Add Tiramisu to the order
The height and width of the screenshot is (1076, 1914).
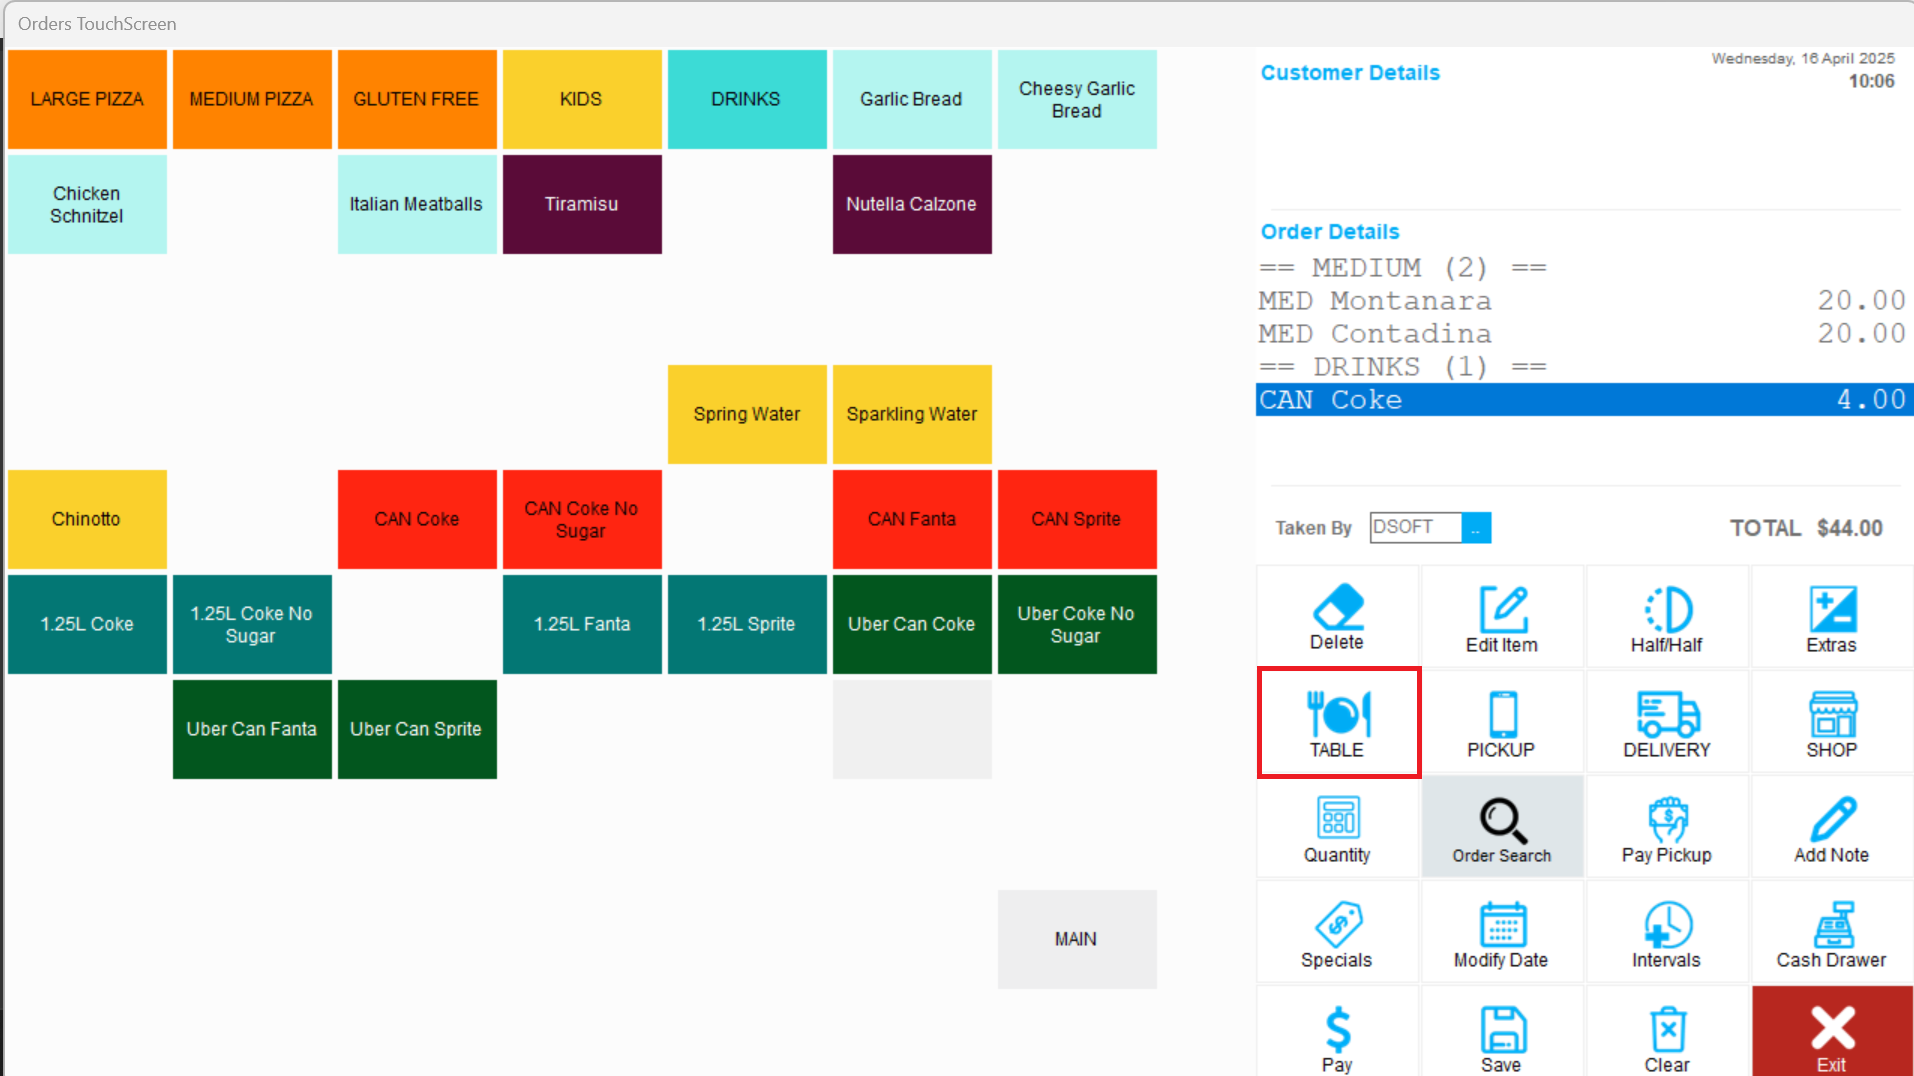[x=581, y=204]
